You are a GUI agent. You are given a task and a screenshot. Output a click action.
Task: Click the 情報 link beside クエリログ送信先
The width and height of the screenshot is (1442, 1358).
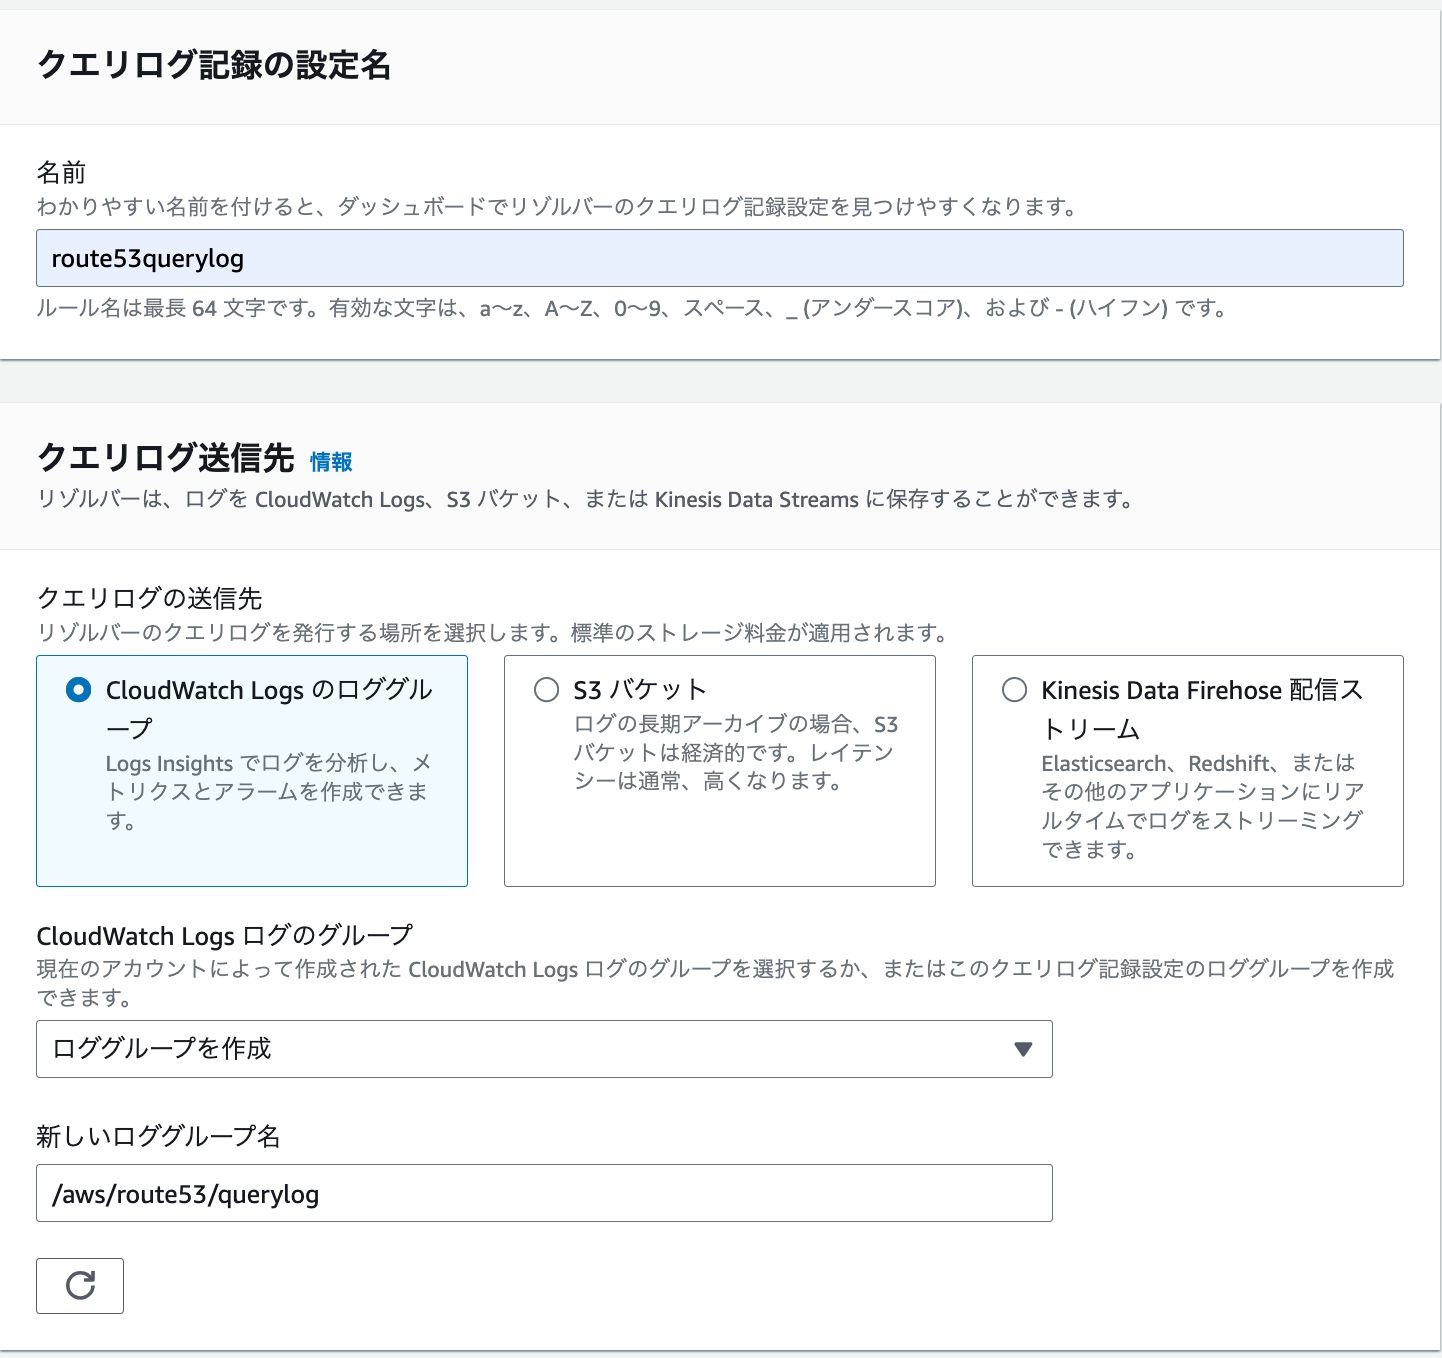331,462
